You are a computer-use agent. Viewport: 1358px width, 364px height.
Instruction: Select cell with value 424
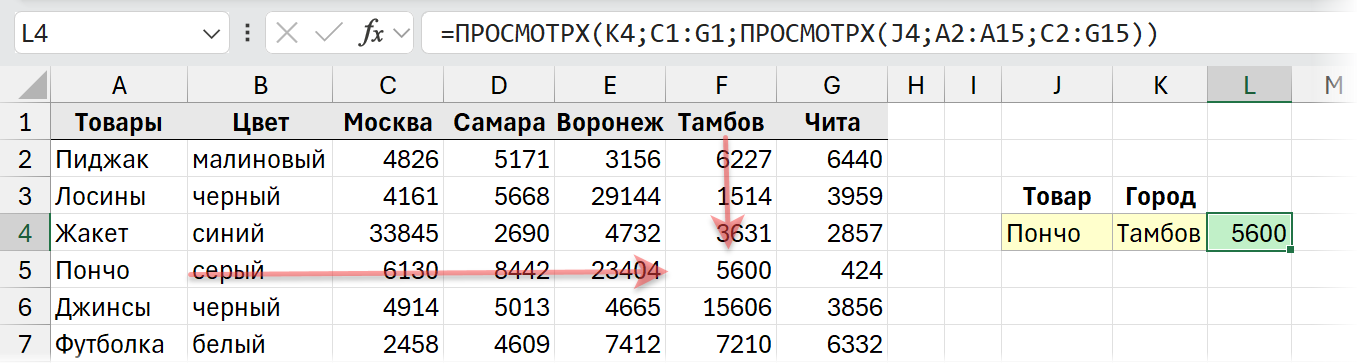[832, 271]
